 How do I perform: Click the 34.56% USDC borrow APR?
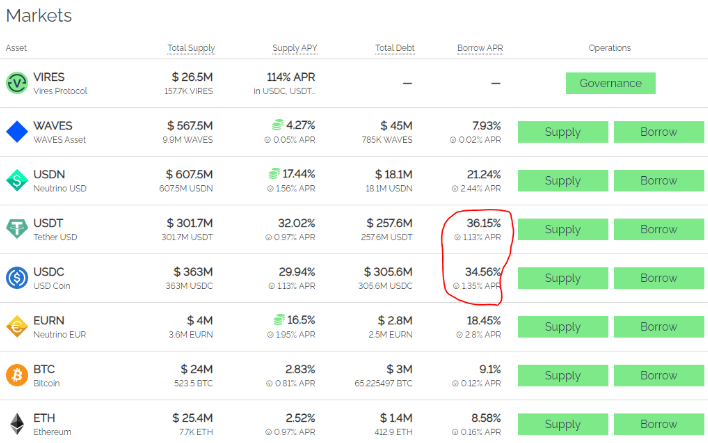click(x=483, y=272)
